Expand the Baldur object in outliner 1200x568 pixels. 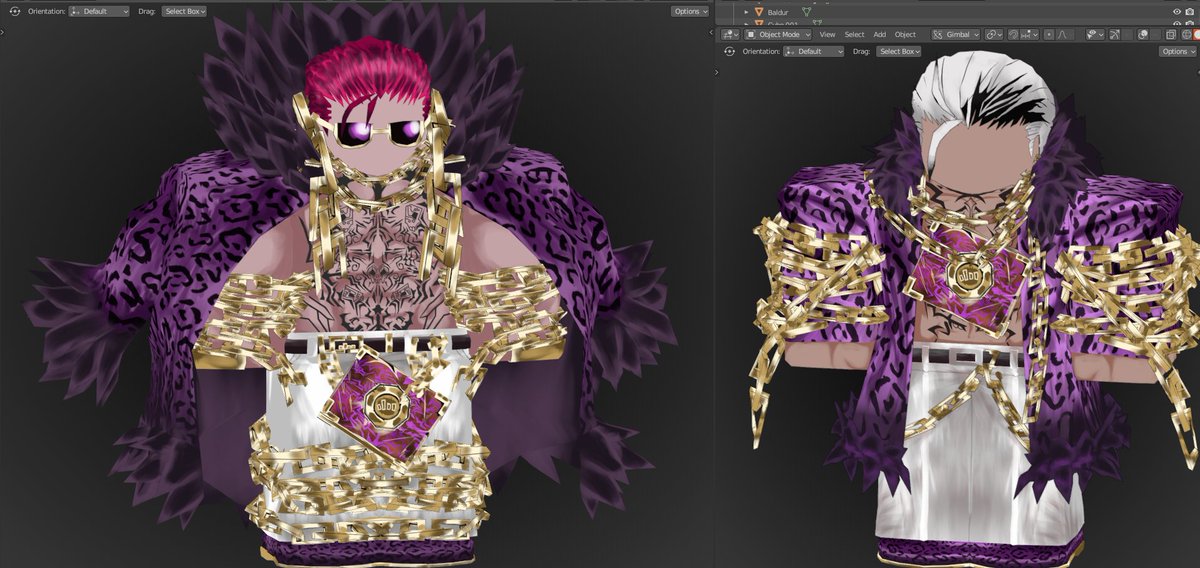[x=745, y=11]
